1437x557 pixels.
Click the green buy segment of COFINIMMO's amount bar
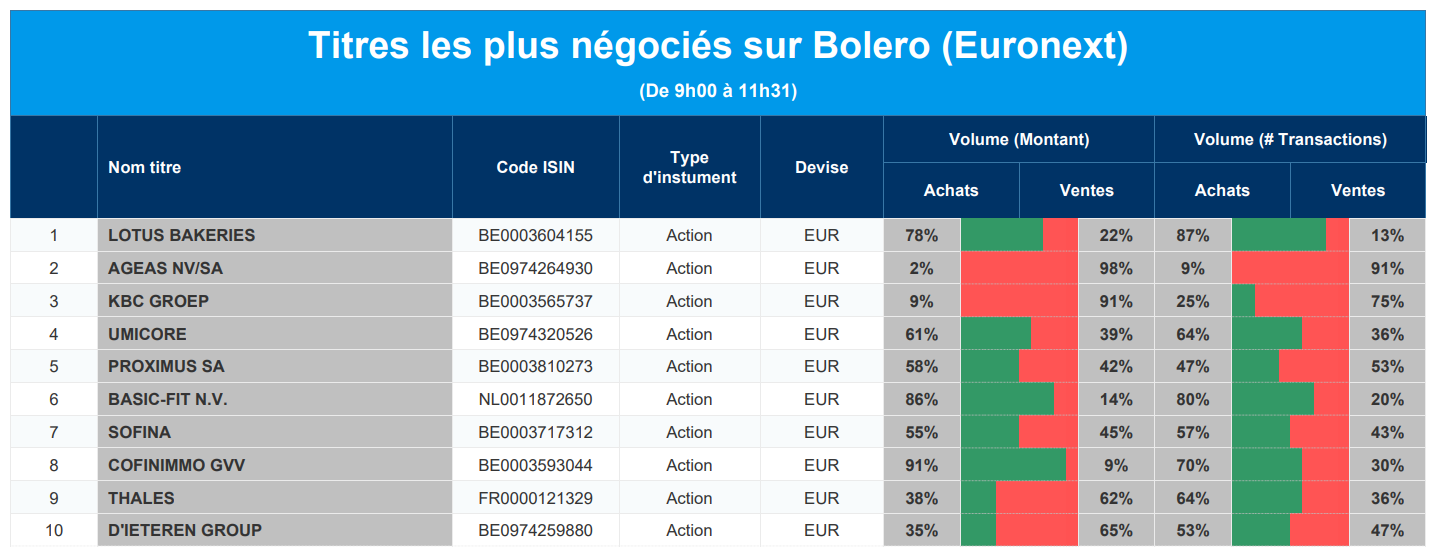point(1012,466)
